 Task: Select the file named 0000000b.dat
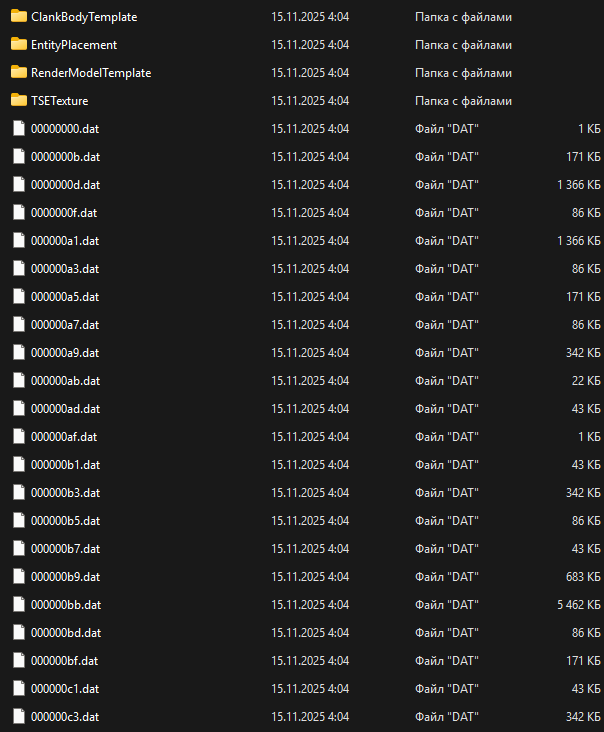coord(65,157)
